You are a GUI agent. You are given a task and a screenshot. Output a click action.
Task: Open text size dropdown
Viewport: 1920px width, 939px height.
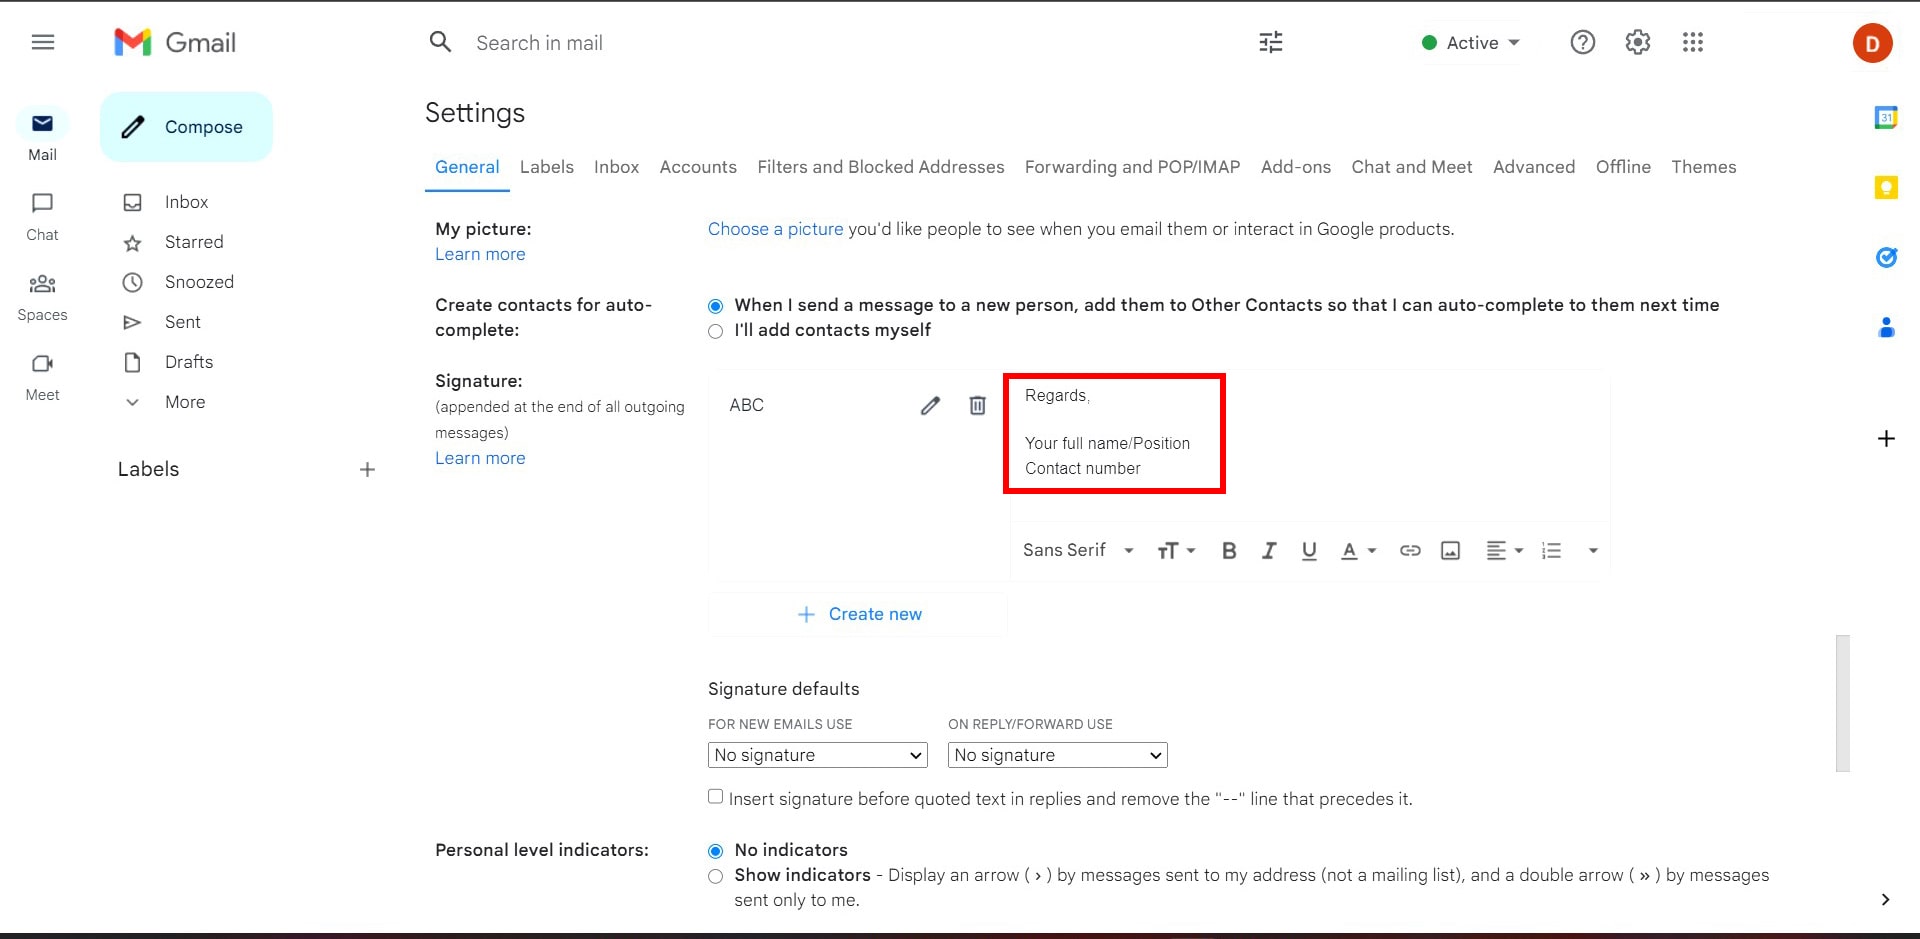click(1176, 550)
